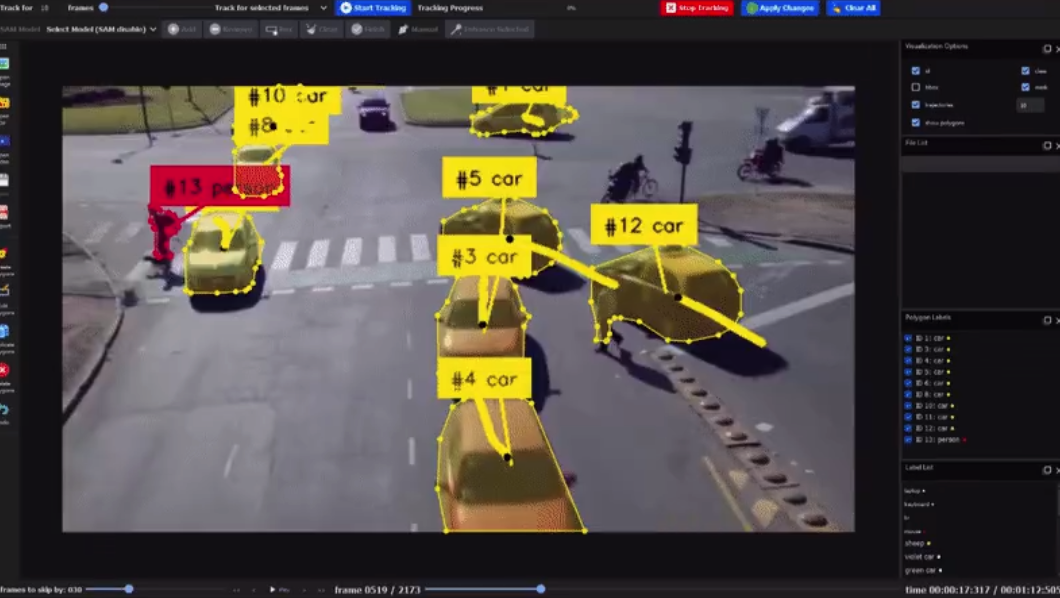Float the Polygon Labels panel

click(x=1046, y=320)
